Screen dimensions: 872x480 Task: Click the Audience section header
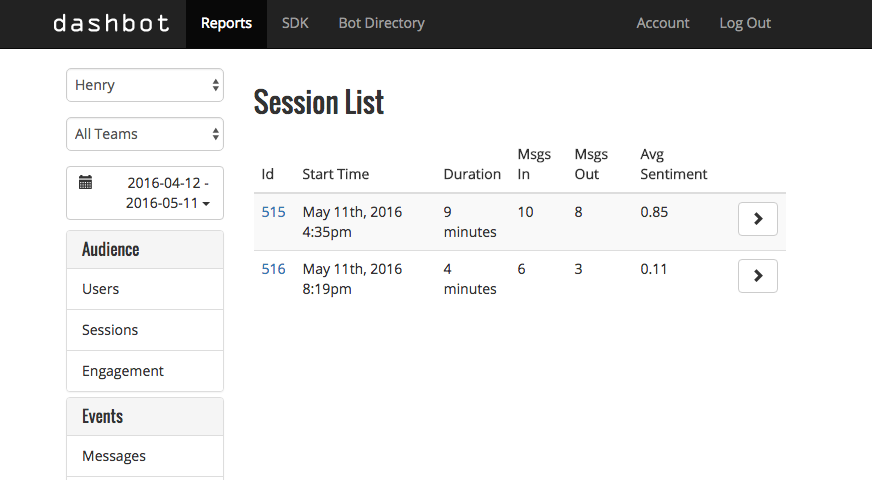tap(111, 250)
